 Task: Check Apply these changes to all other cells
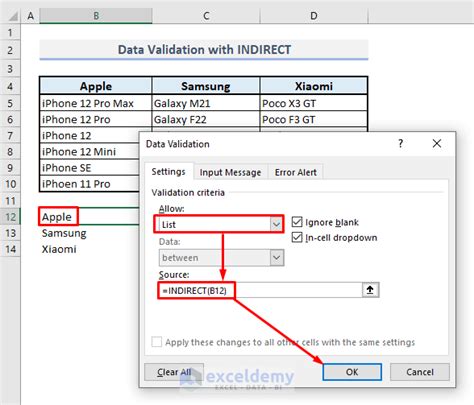[157, 342]
